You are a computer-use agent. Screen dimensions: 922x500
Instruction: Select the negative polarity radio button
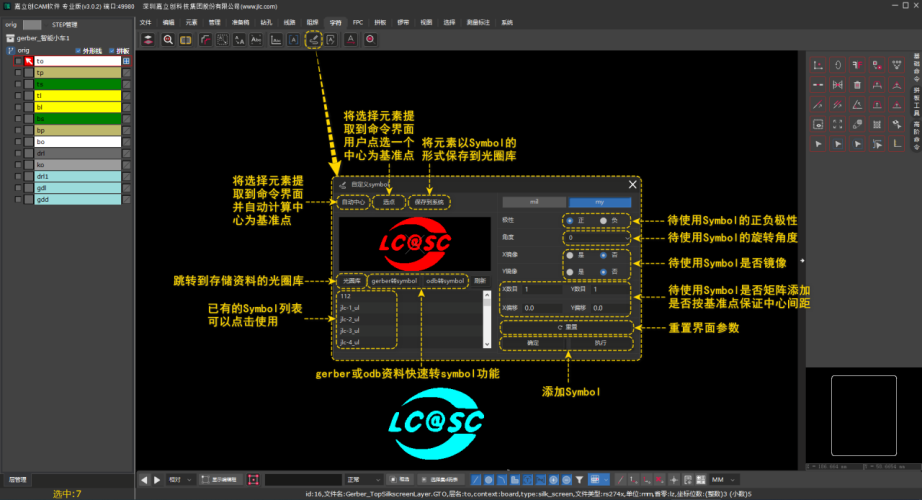tap(603, 221)
